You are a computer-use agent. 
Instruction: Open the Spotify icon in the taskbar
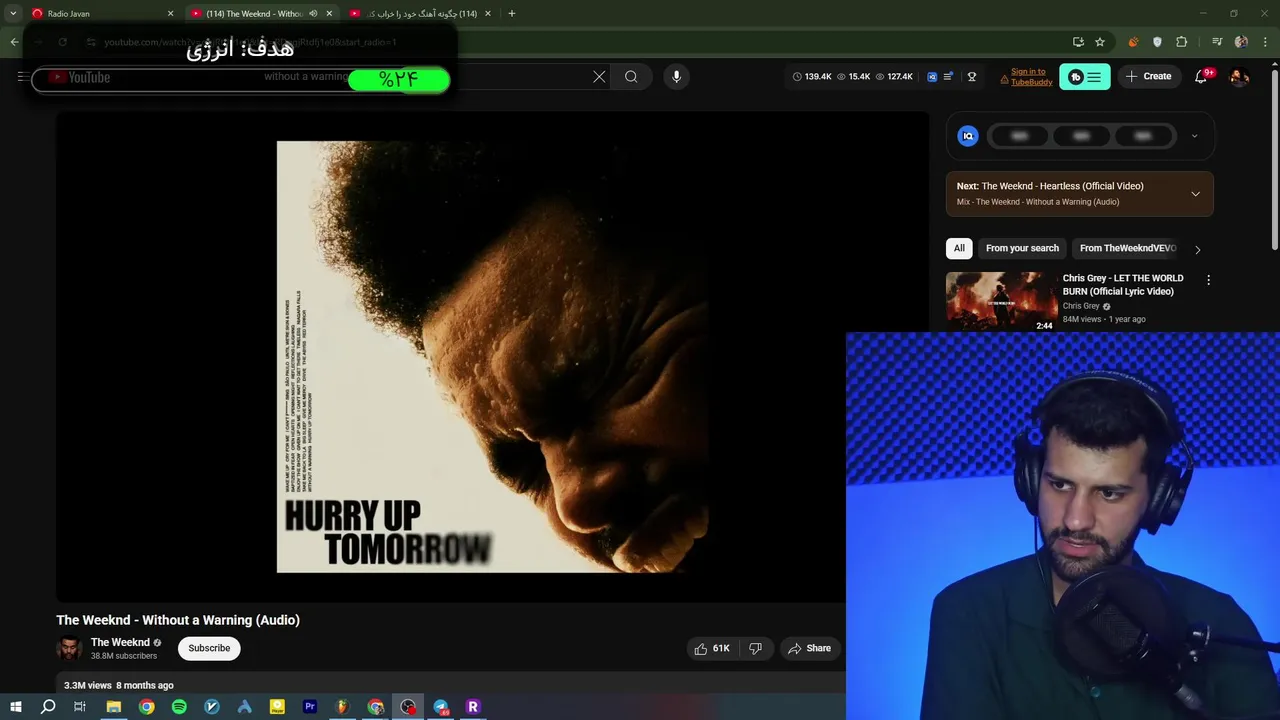pyautogui.click(x=179, y=707)
